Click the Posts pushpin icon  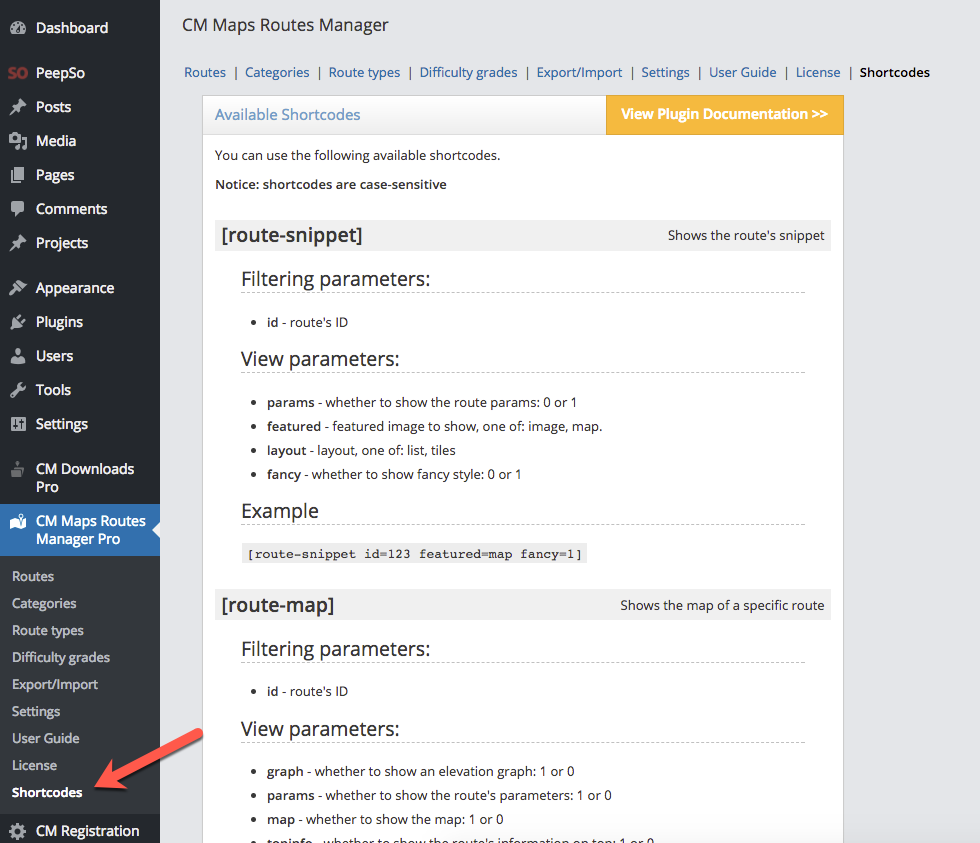tap(18, 107)
